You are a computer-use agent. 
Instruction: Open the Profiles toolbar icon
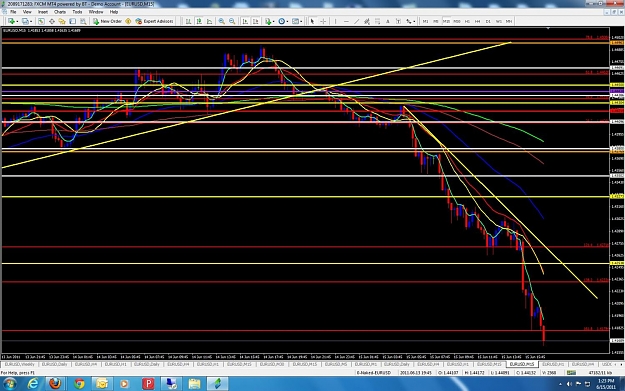pyautogui.click(x=25, y=21)
